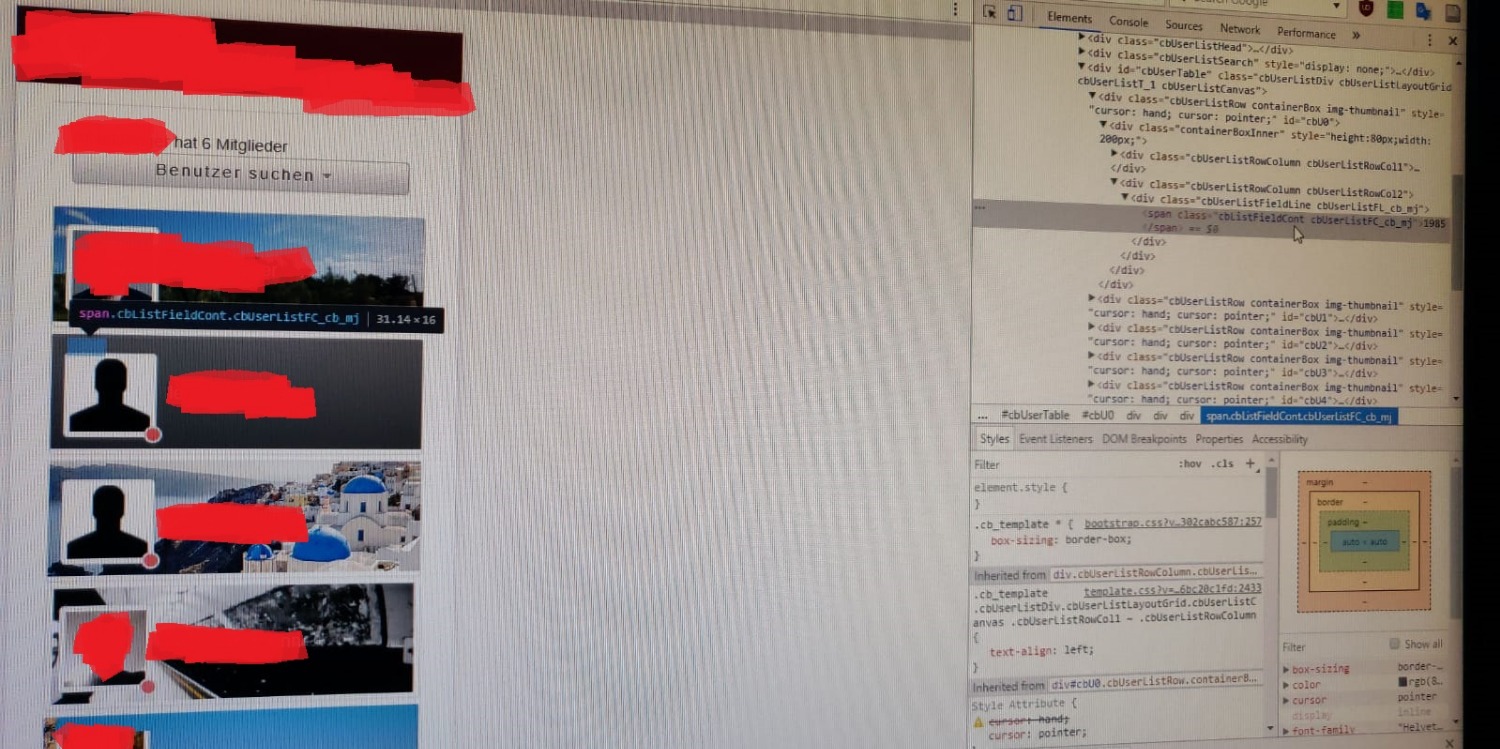Collapse the containerBoxInner div node
The width and height of the screenshot is (1500, 749).
pos(1103,125)
